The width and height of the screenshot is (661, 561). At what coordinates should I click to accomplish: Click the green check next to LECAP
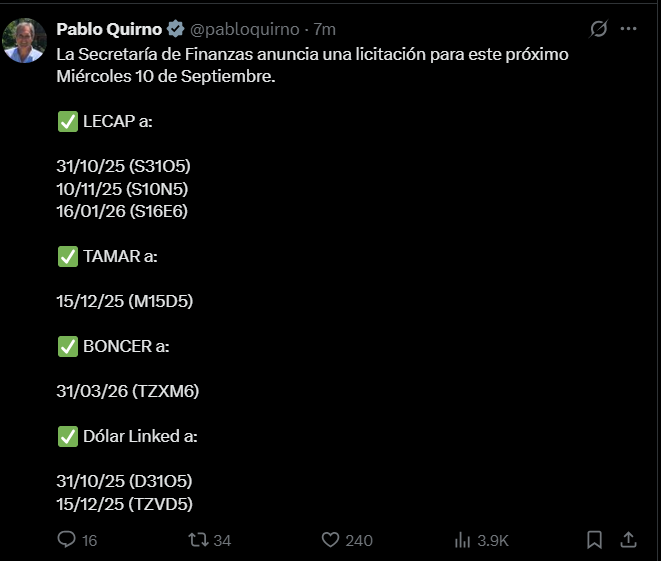(x=68, y=121)
